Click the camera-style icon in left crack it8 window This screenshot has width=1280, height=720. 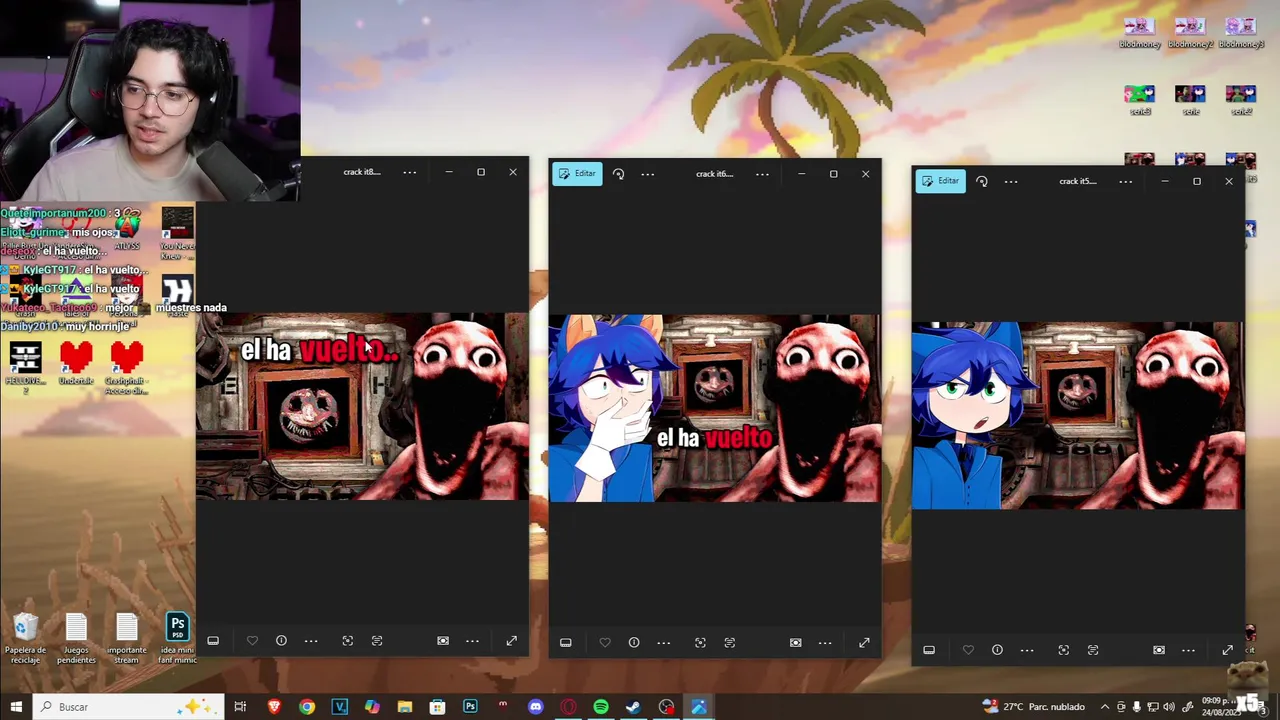click(x=443, y=641)
